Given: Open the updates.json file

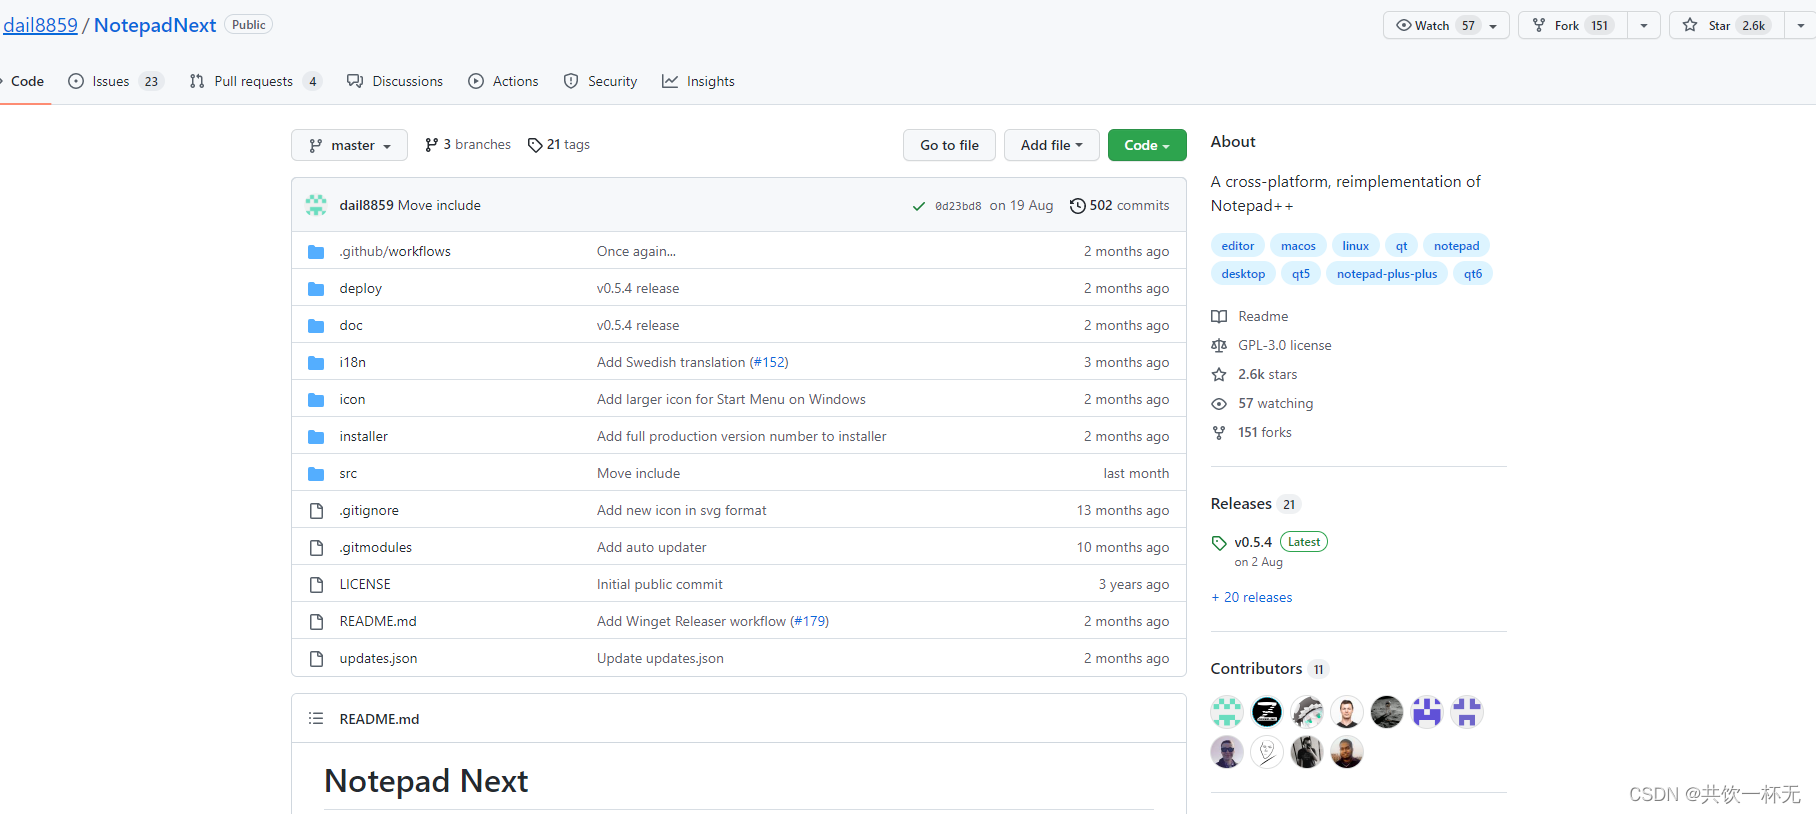Looking at the screenshot, I should [x=378, y=658].
